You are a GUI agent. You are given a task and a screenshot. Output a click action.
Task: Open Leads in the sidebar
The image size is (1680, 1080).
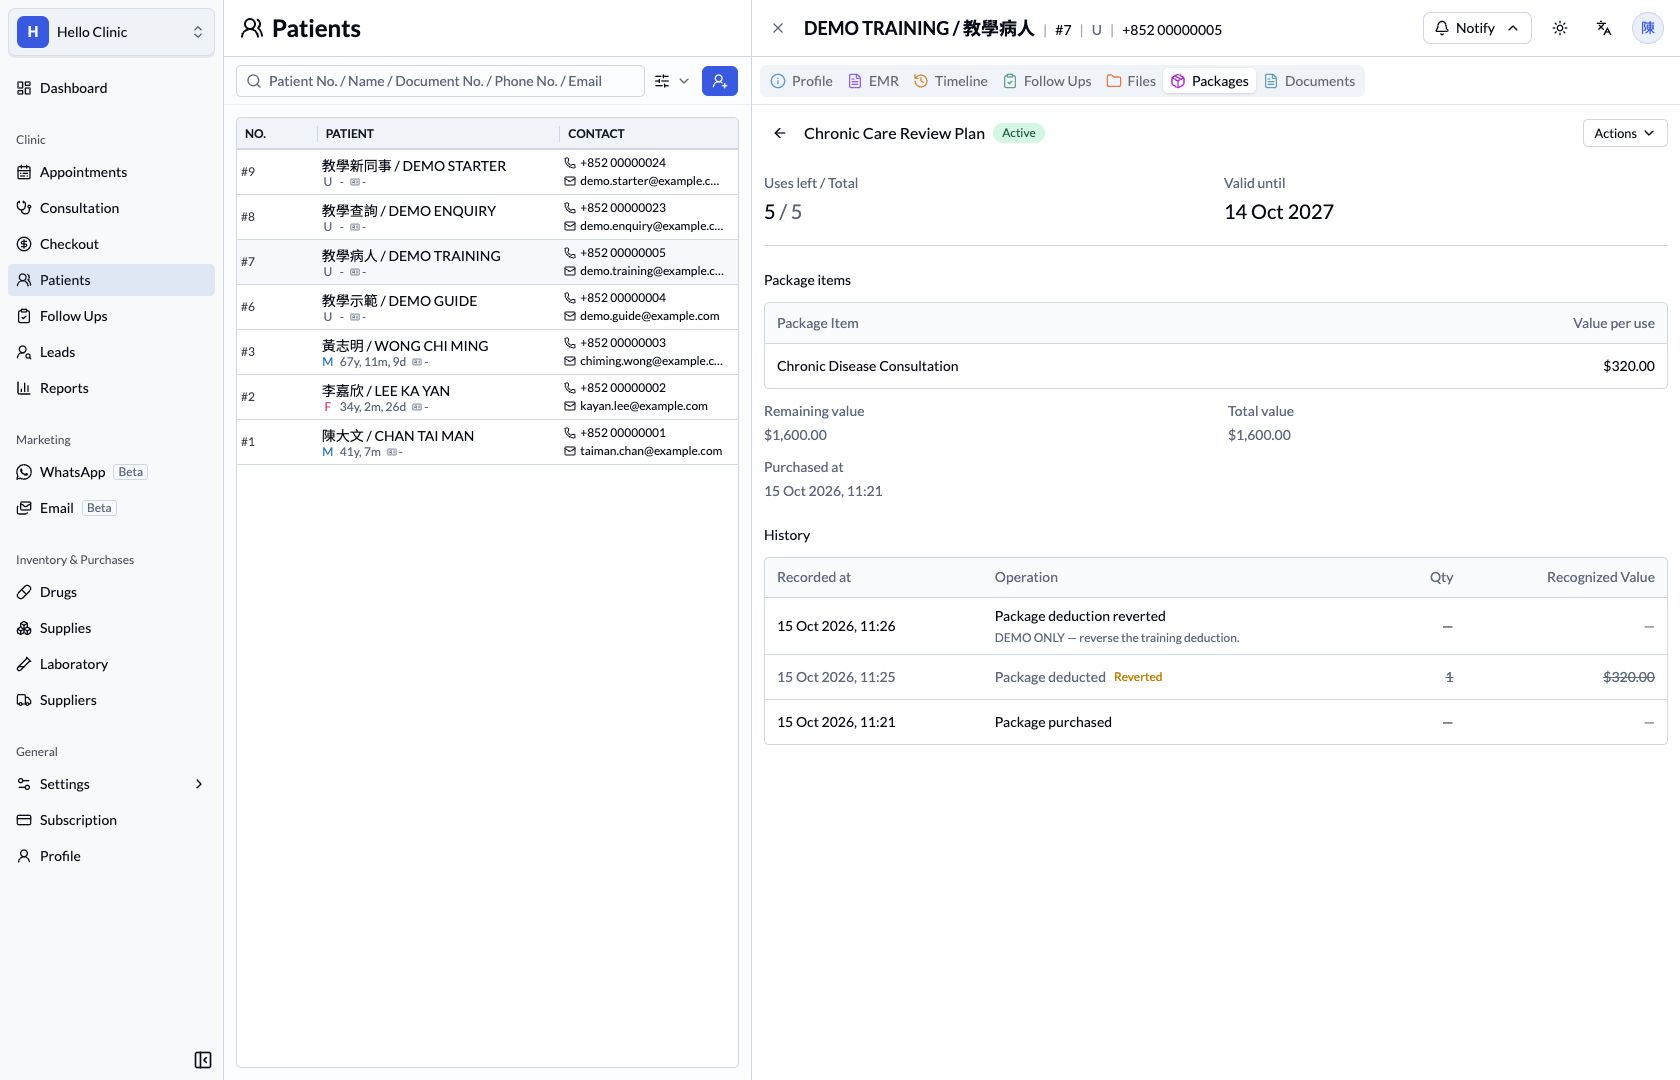click(111, 352)
